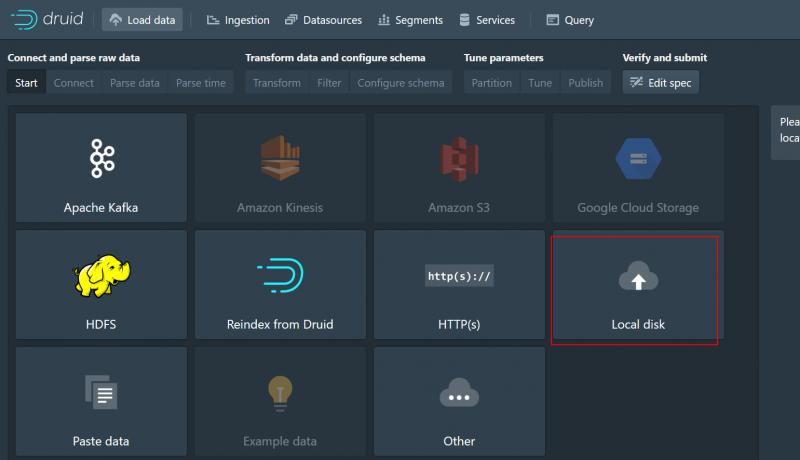Click the Query console icon
The image size is (800, 460).
point(553,20)
